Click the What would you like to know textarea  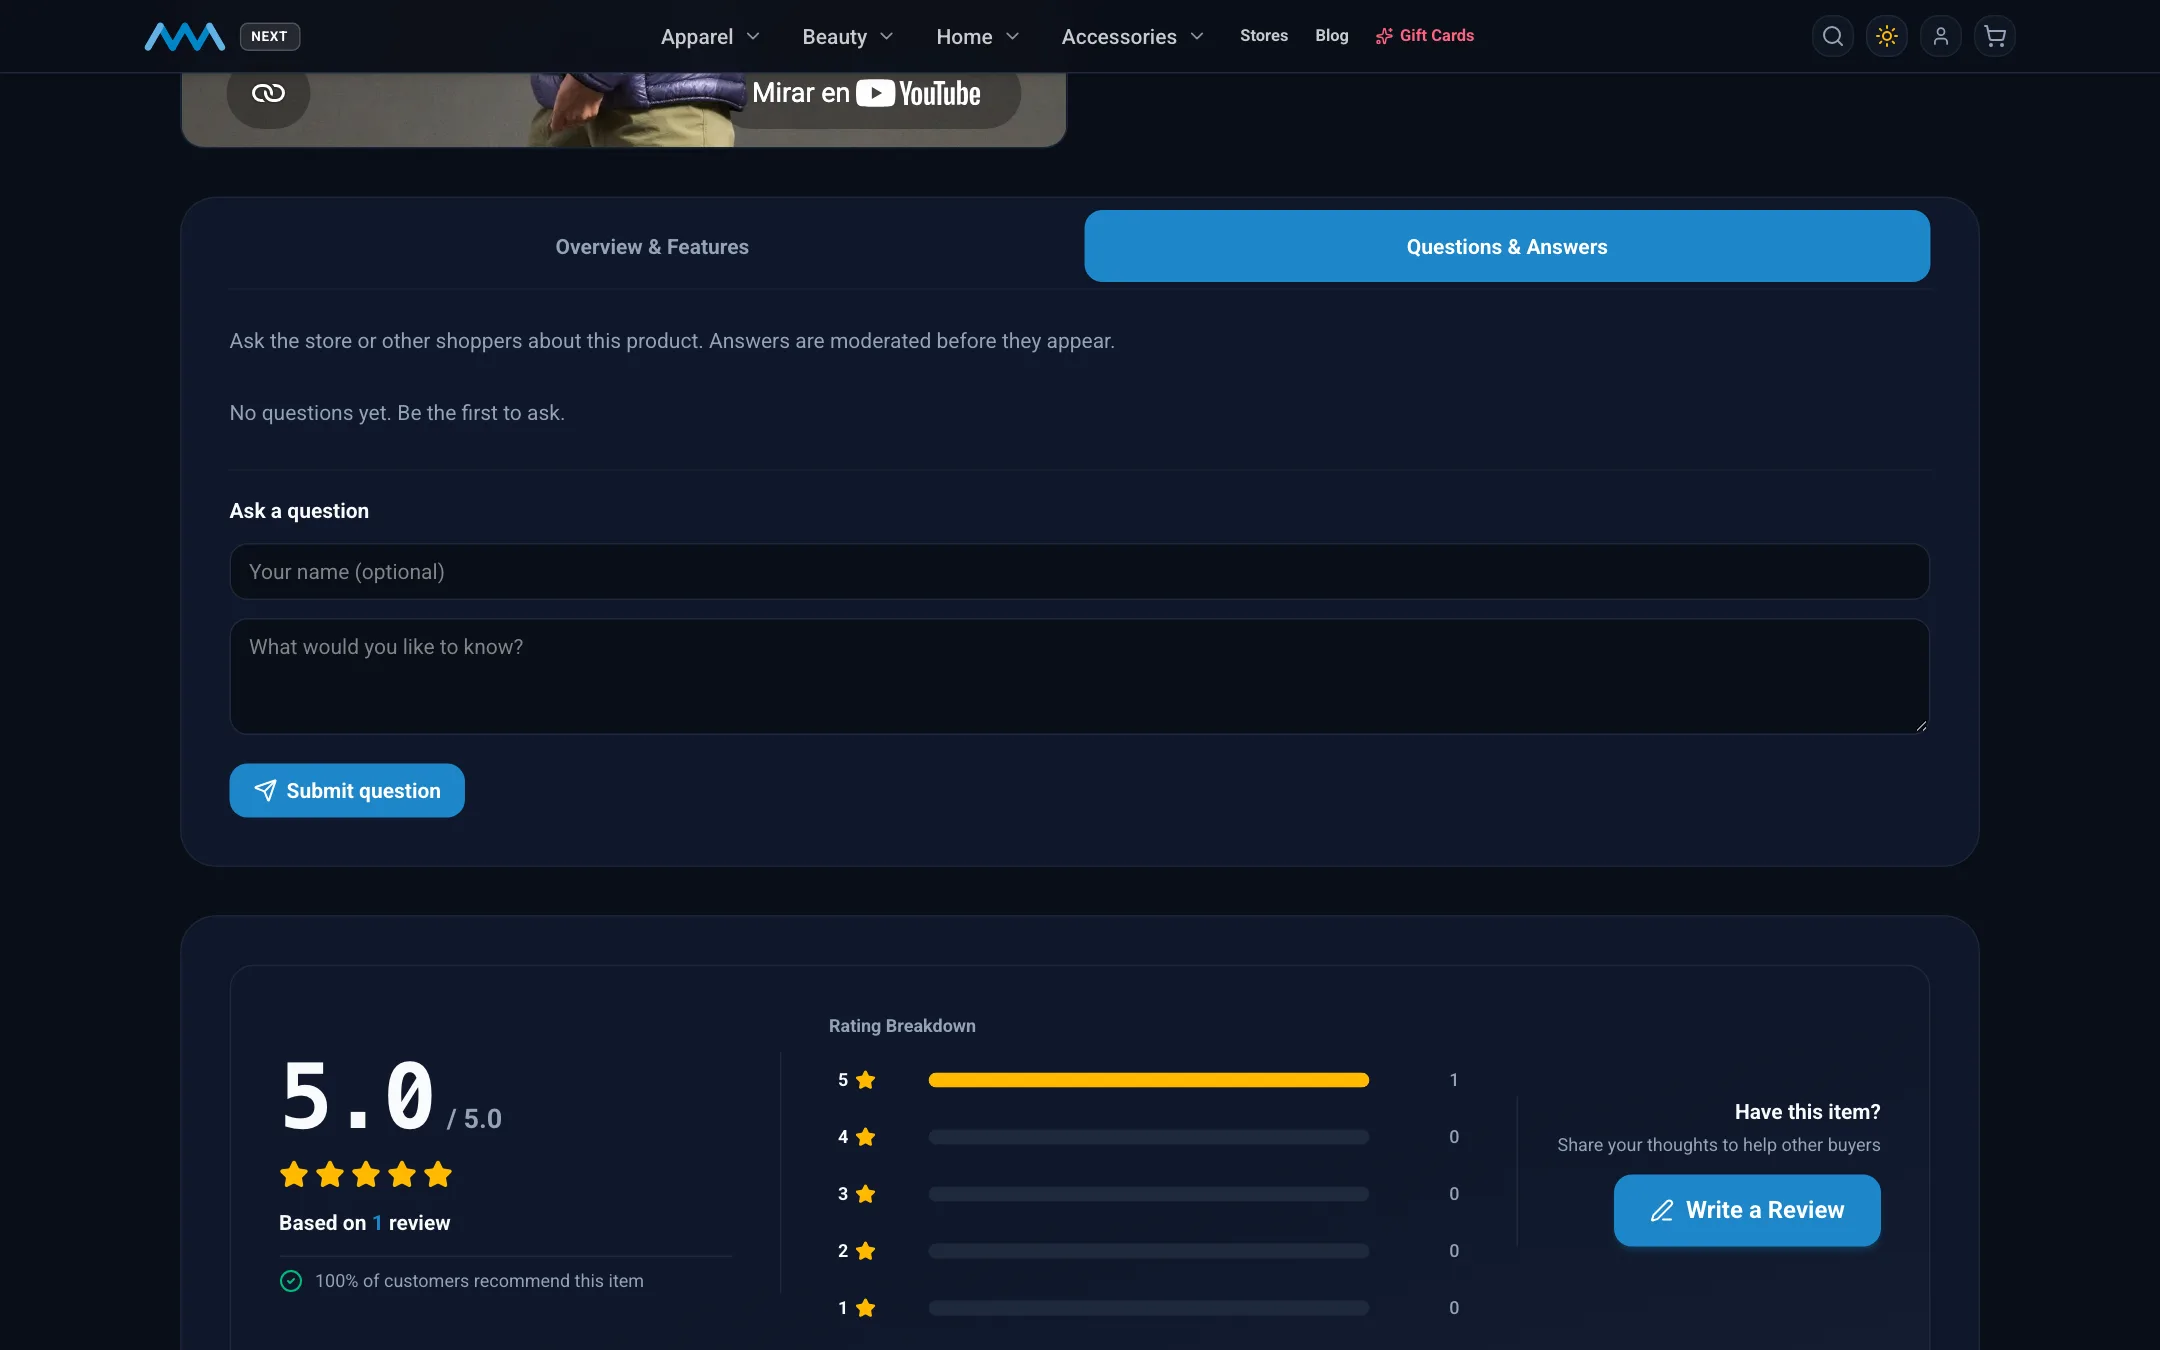click(x=1079, y=676)
